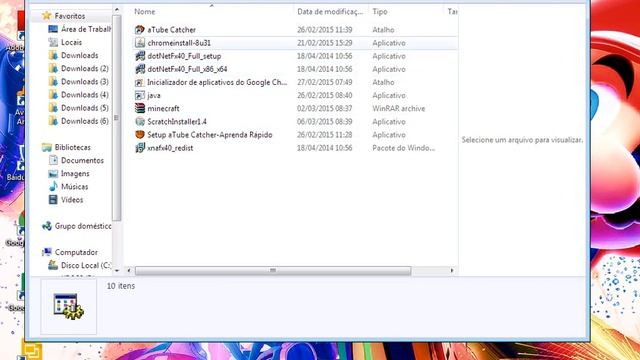Click the Área de Trabalho sidebar icon

(53, 29)
